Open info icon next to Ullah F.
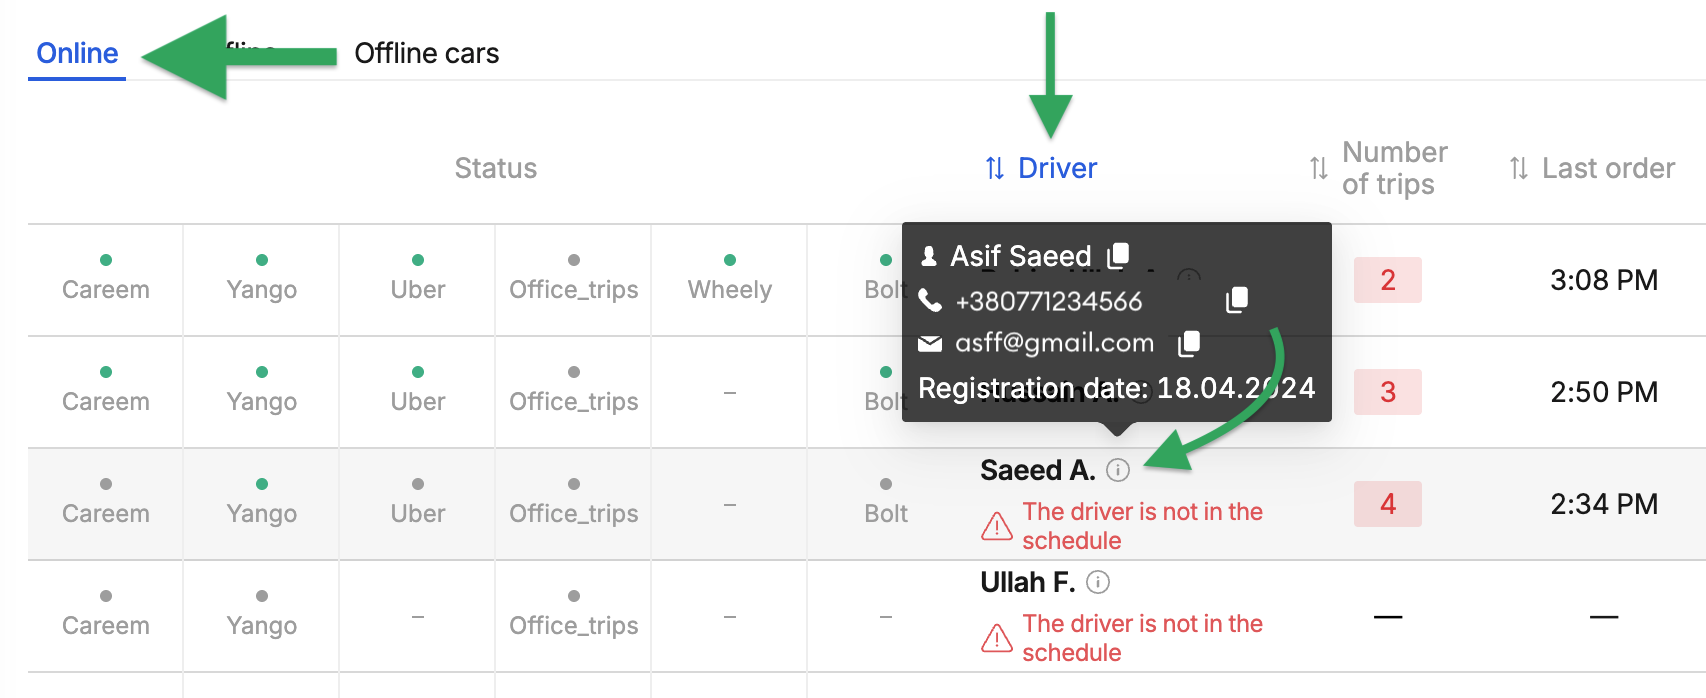The height and width of the screenshot is (698, 1706). 1098,582
